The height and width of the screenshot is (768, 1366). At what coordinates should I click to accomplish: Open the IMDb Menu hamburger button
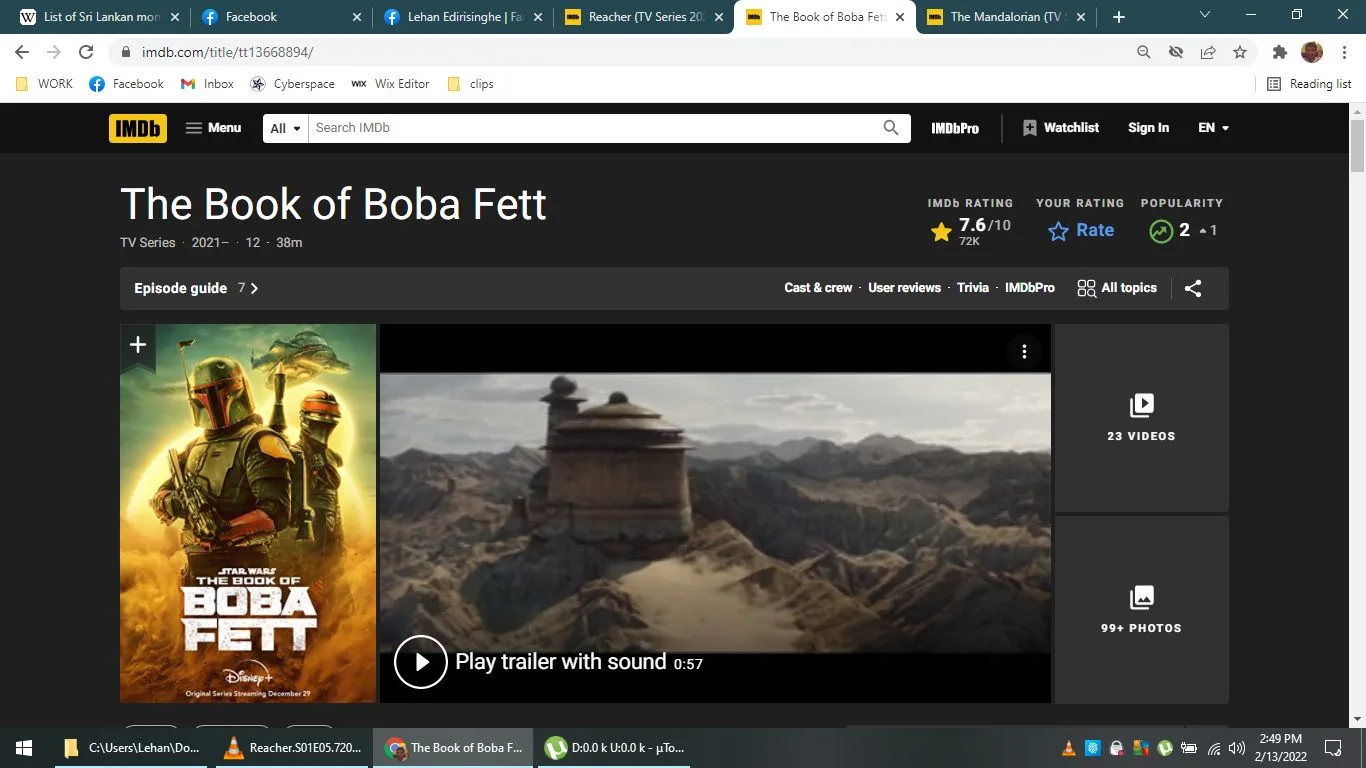tap(214, 128)
